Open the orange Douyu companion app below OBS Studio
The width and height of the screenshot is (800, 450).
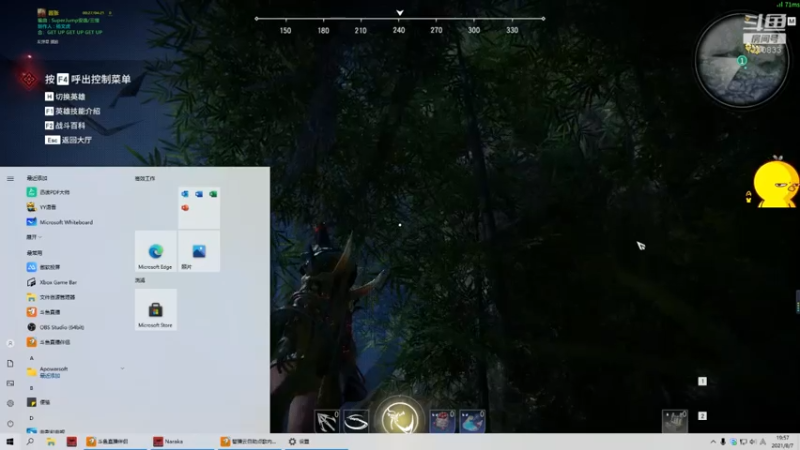[x=49, y=342]
